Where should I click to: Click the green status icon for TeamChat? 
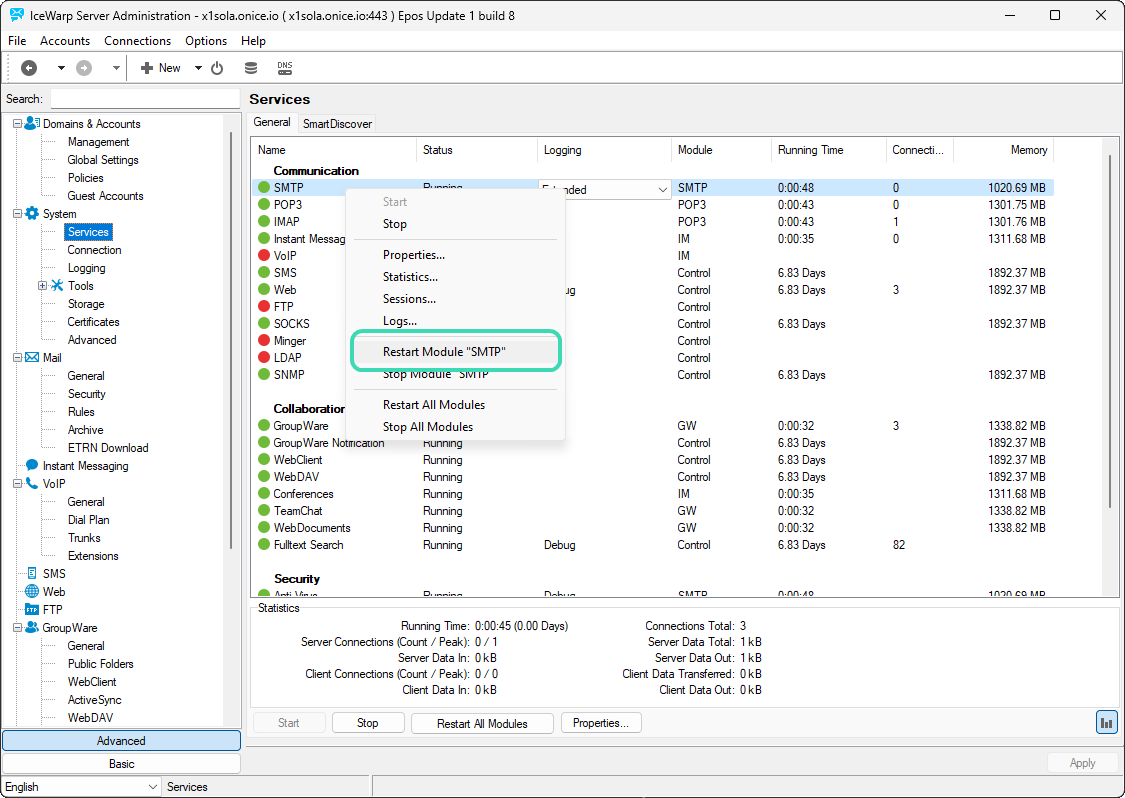pyautogui.click(x=264, y=511)
